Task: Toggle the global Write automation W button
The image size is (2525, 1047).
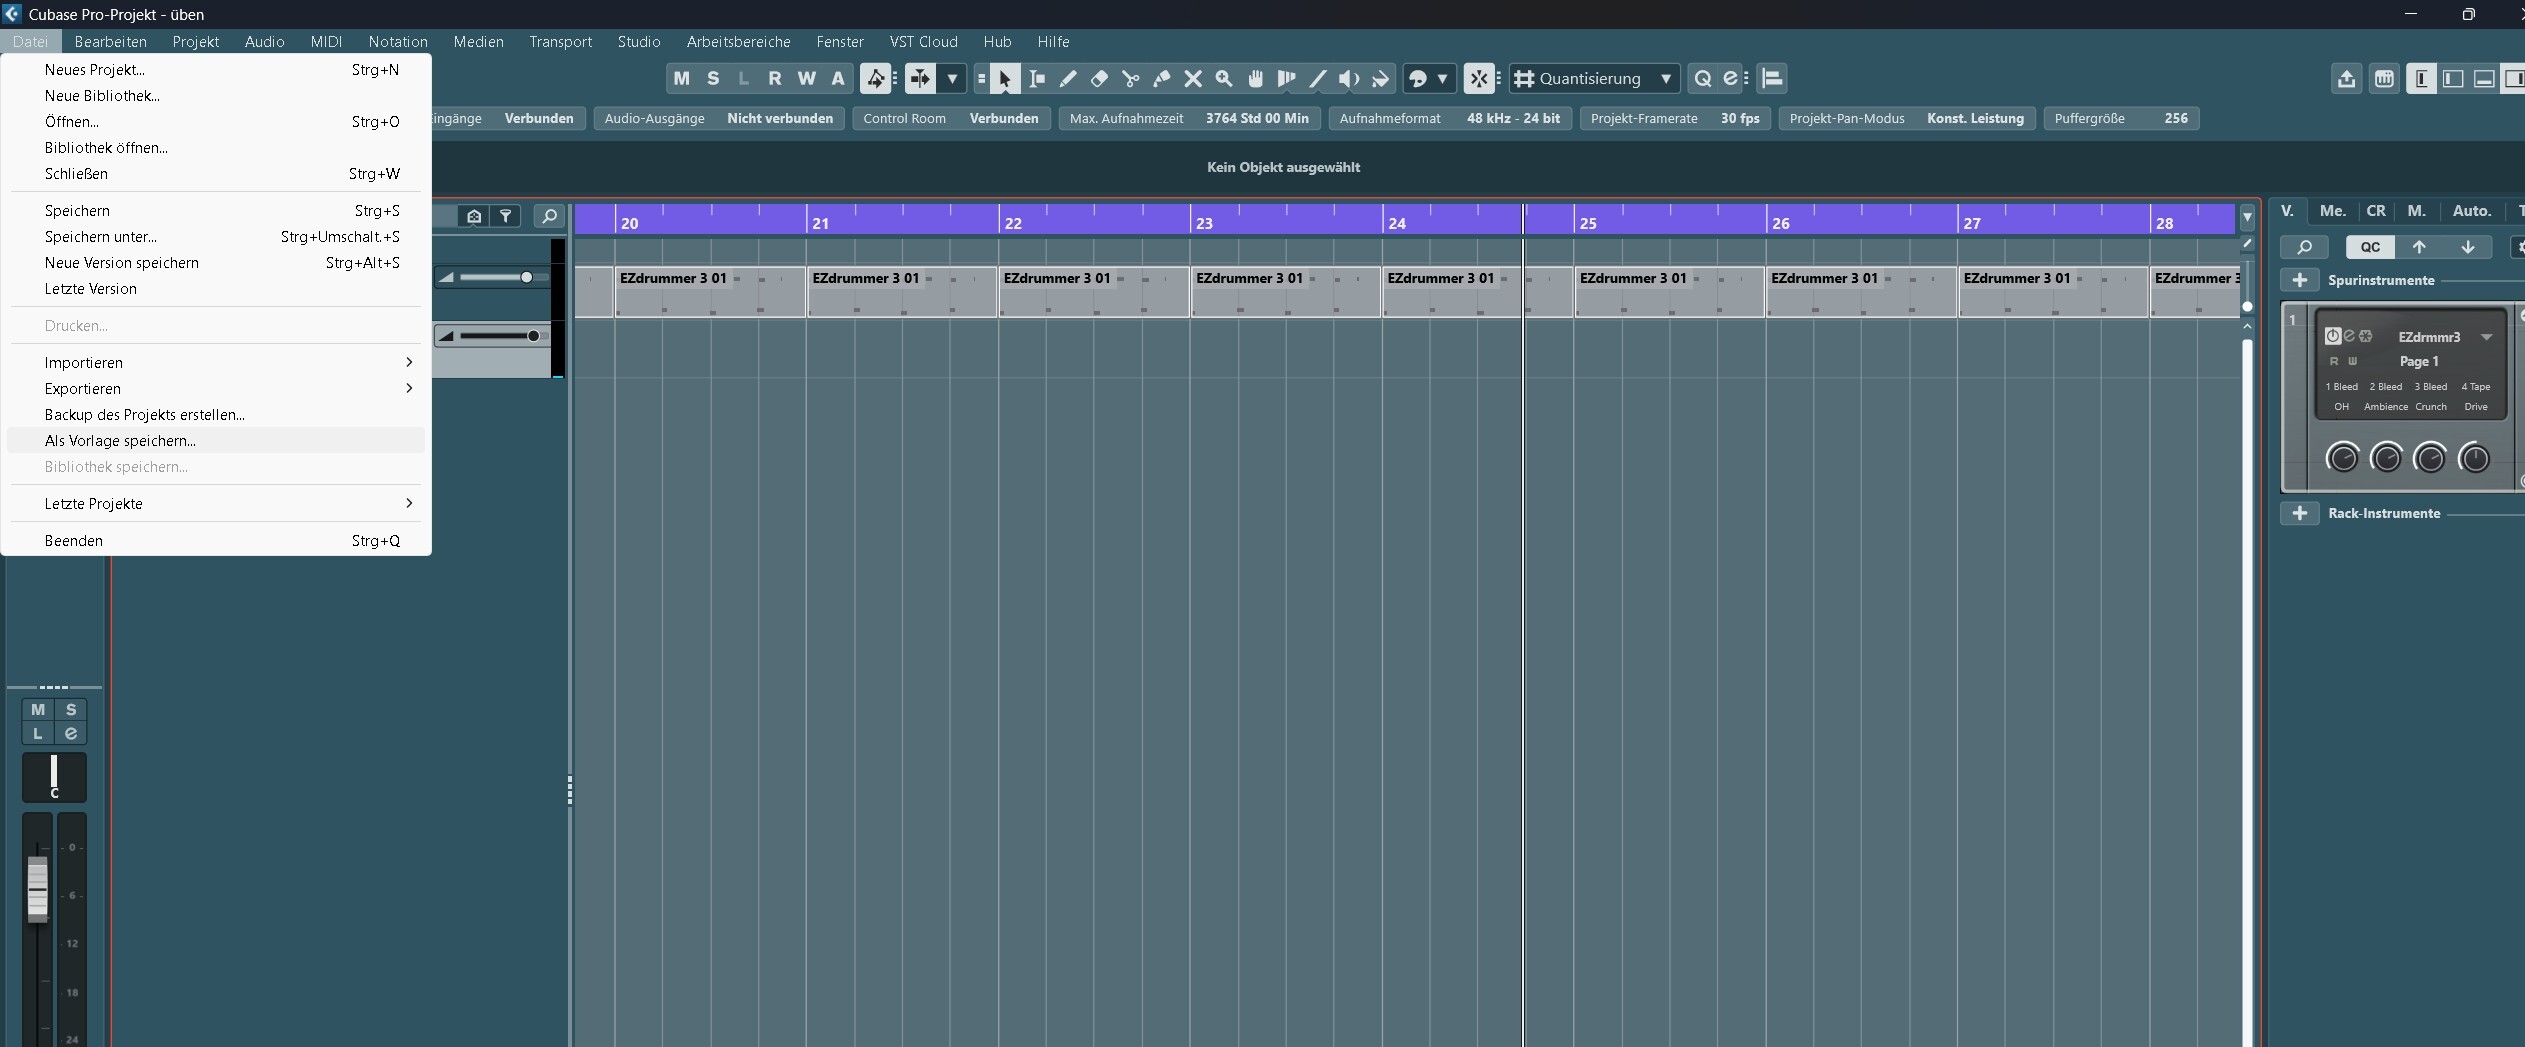Action: click(x=807, y=78)
